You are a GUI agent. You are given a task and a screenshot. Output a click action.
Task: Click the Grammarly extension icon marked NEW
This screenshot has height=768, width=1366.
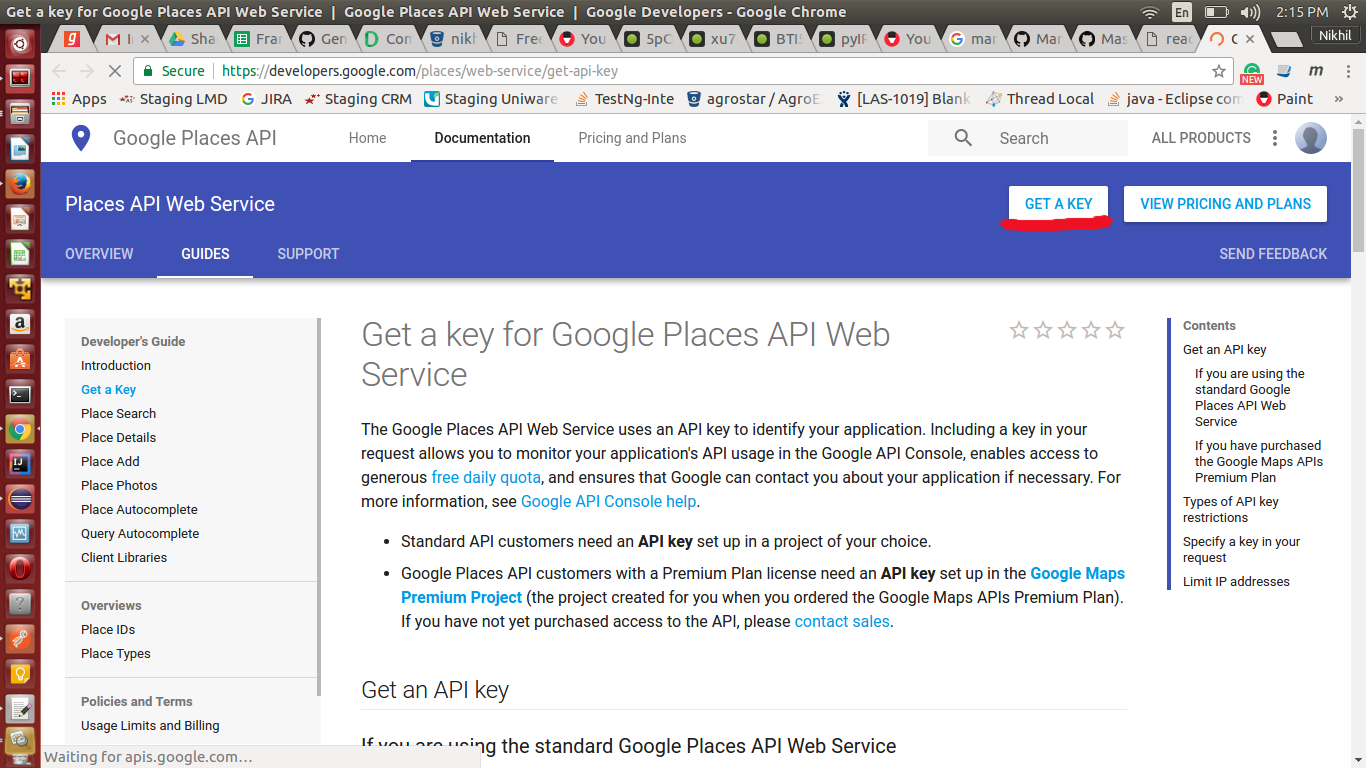coord(1252,72)
